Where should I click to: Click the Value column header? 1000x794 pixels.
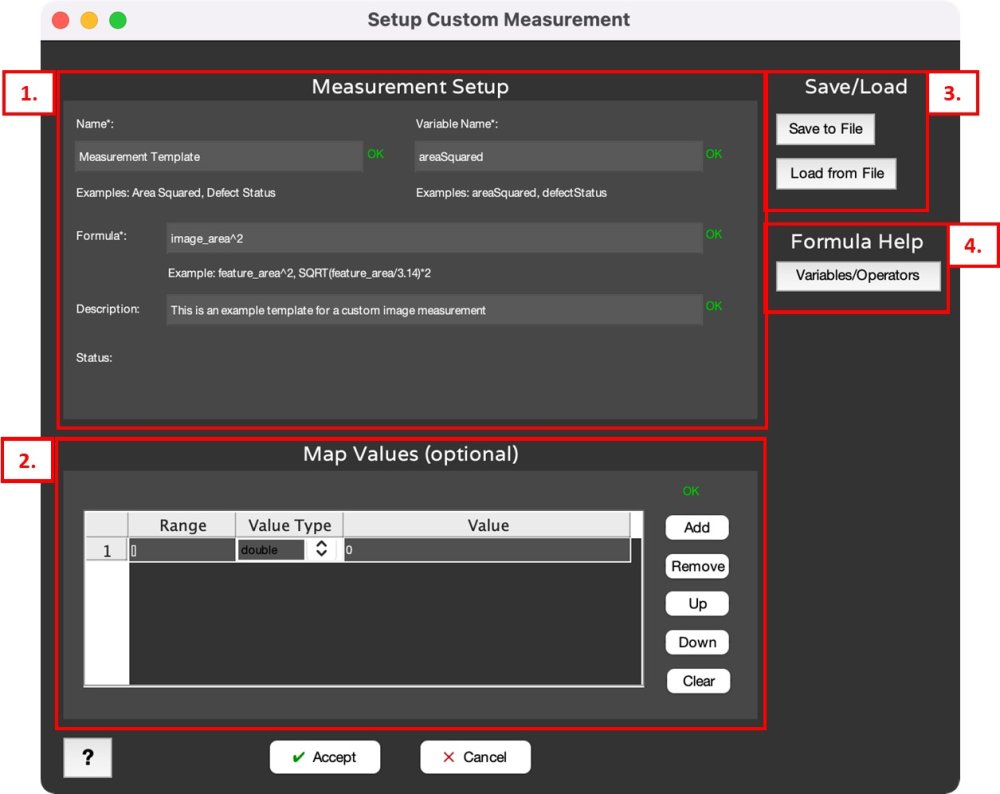pos(488,525)
